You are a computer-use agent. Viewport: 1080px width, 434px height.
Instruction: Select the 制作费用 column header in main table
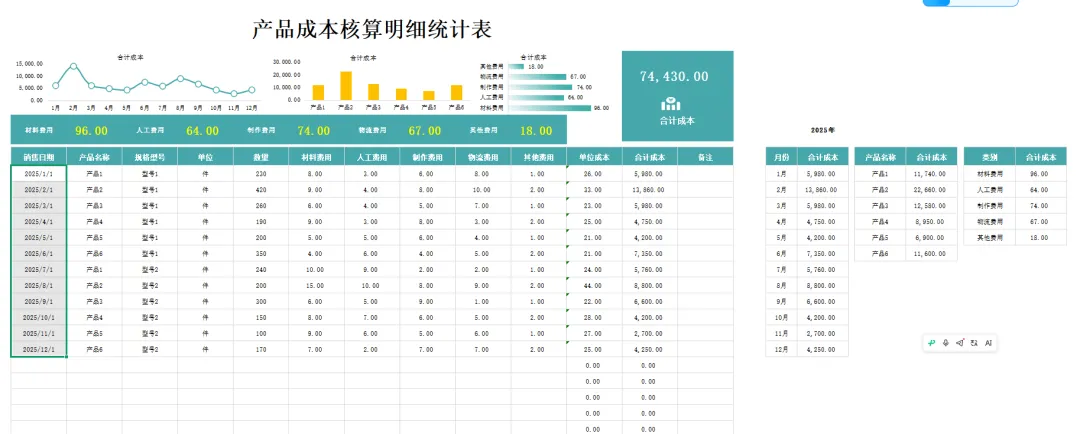[x=427, y=157]
